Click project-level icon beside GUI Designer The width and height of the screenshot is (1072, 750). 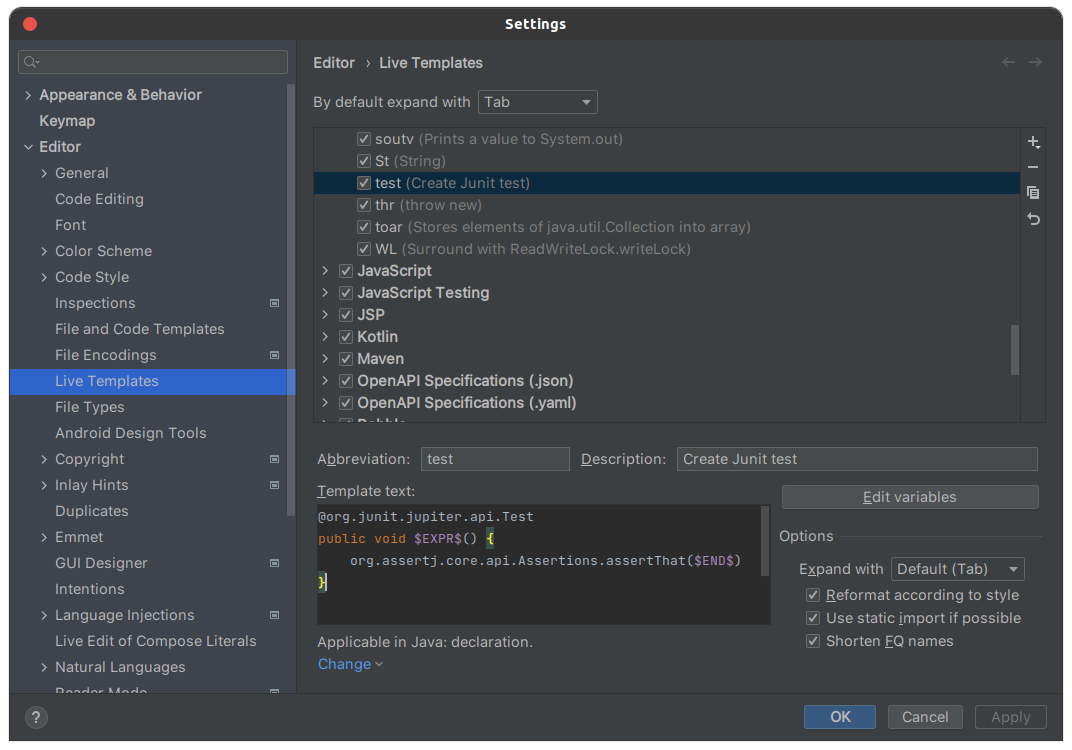(274, 563)
